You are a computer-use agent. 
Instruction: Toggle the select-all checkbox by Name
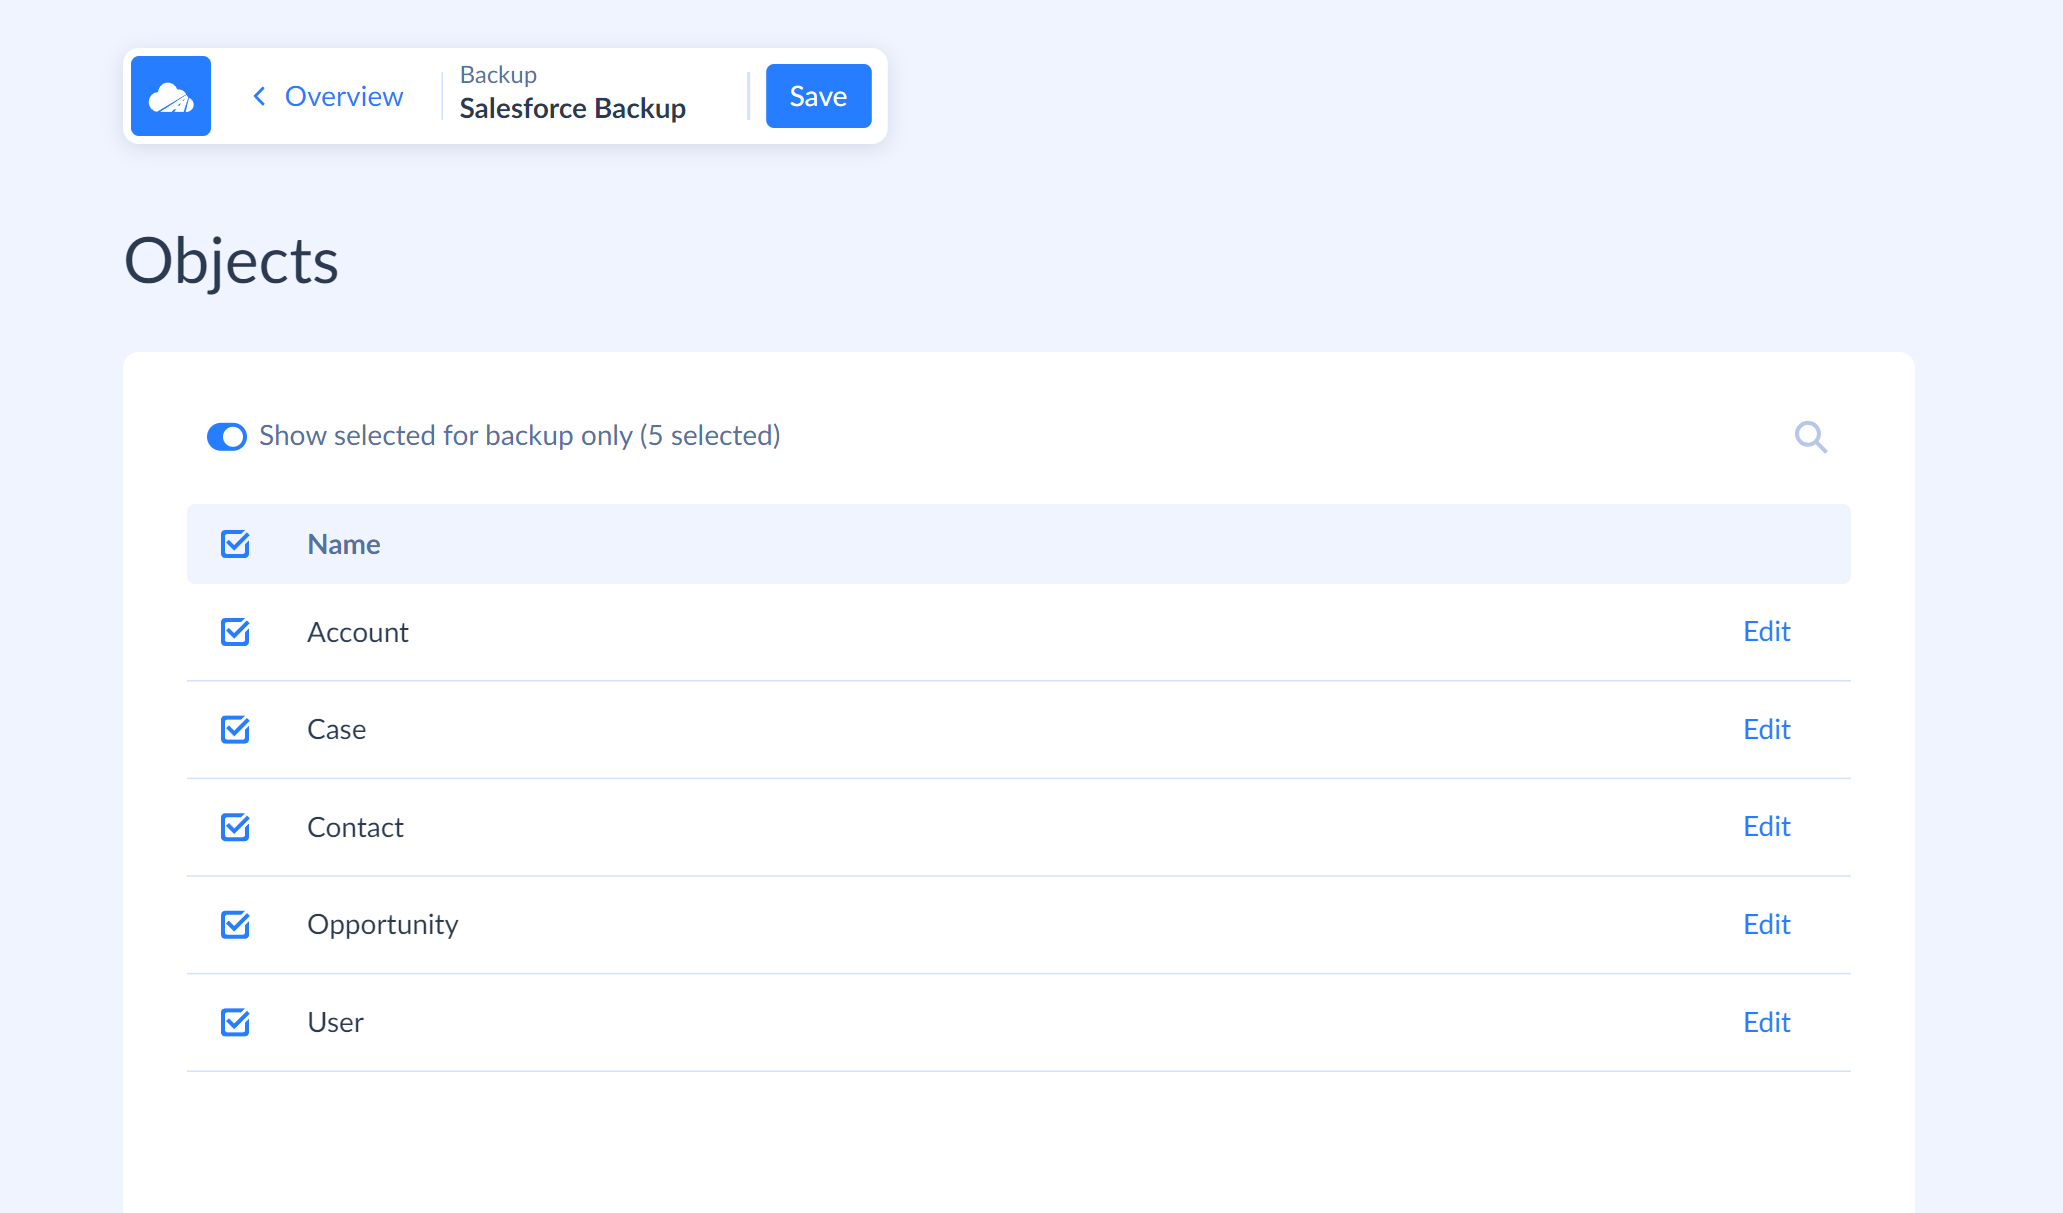[x=235, y=544]
